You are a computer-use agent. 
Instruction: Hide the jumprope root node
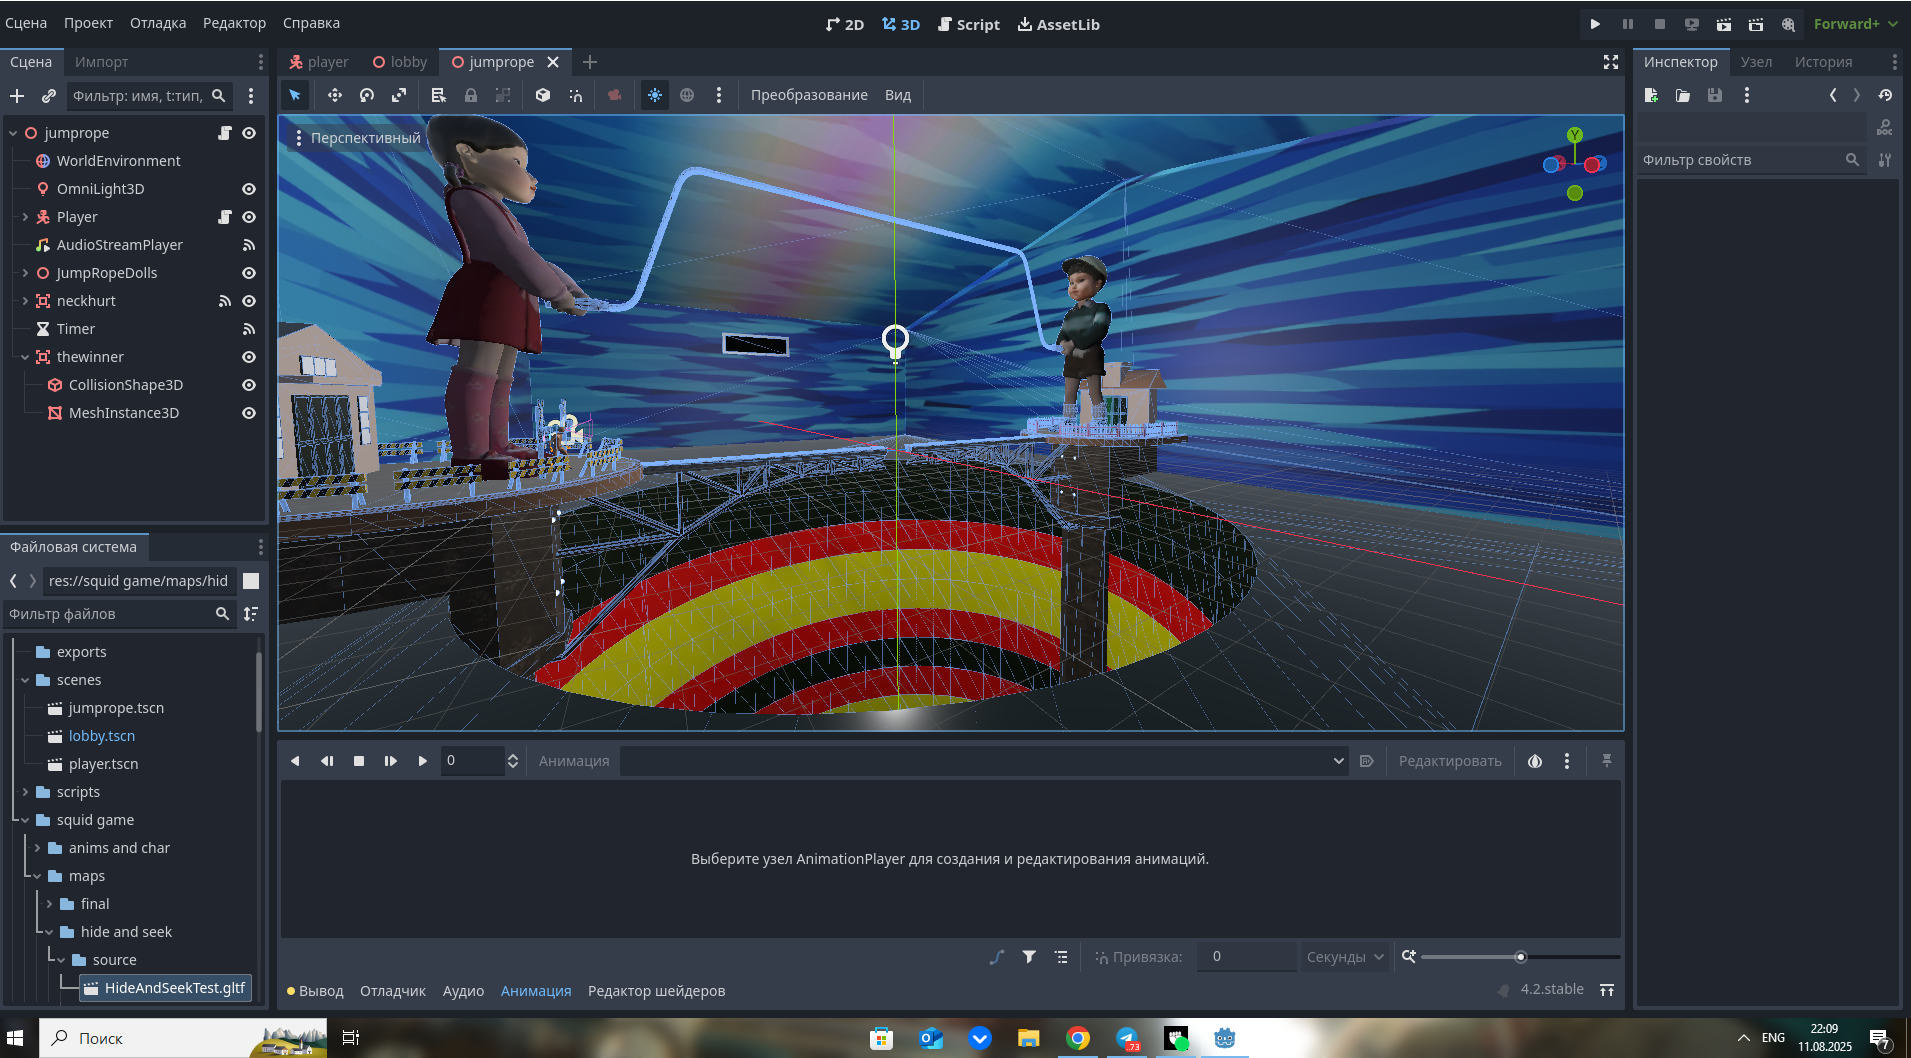click(249, 133)
